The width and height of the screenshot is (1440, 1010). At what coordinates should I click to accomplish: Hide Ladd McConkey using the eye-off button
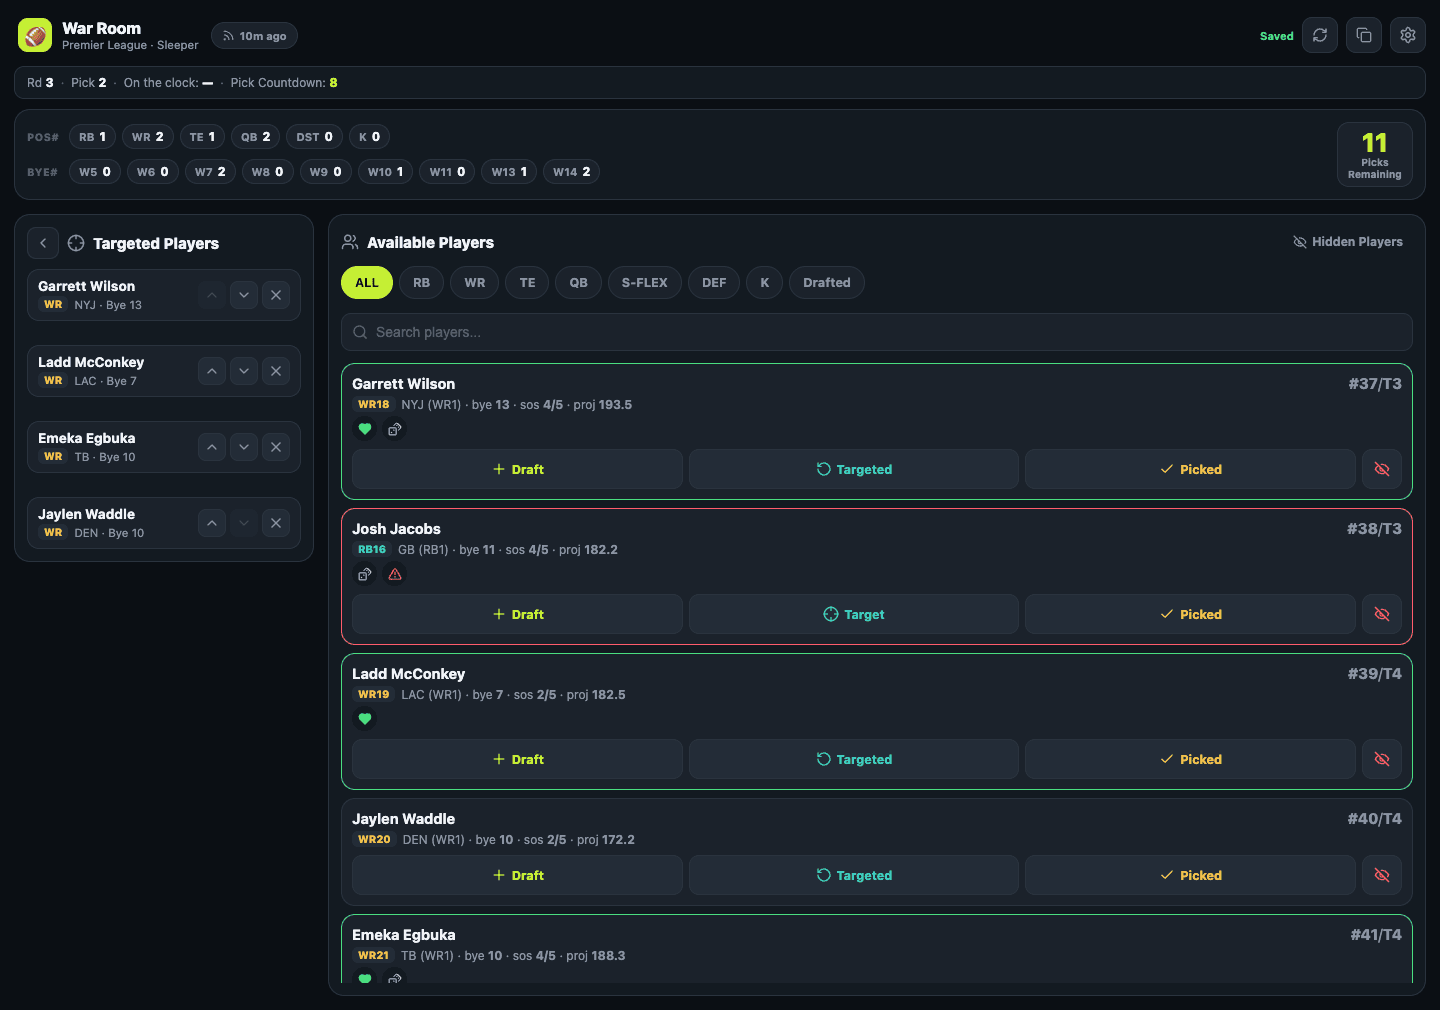point(1382,759)
